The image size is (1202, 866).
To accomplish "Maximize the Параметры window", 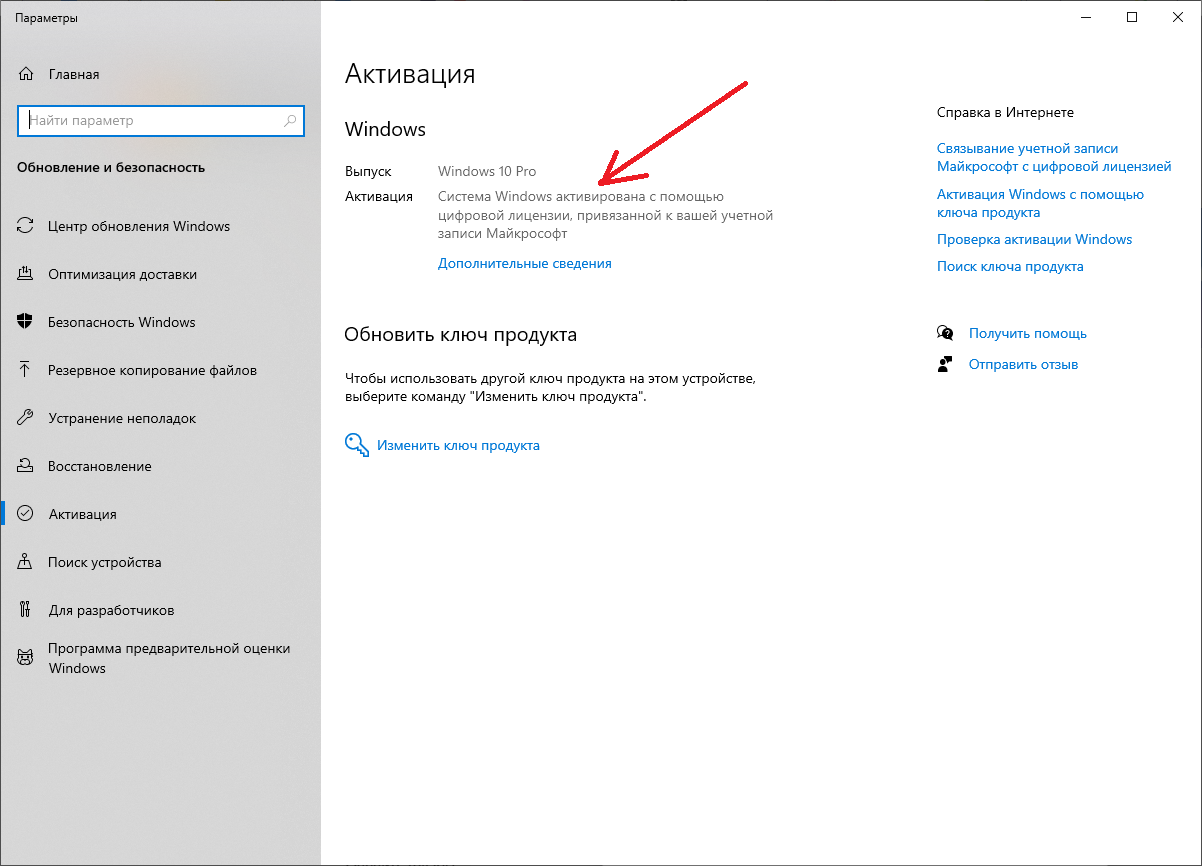I will (x=1132, y=17).
